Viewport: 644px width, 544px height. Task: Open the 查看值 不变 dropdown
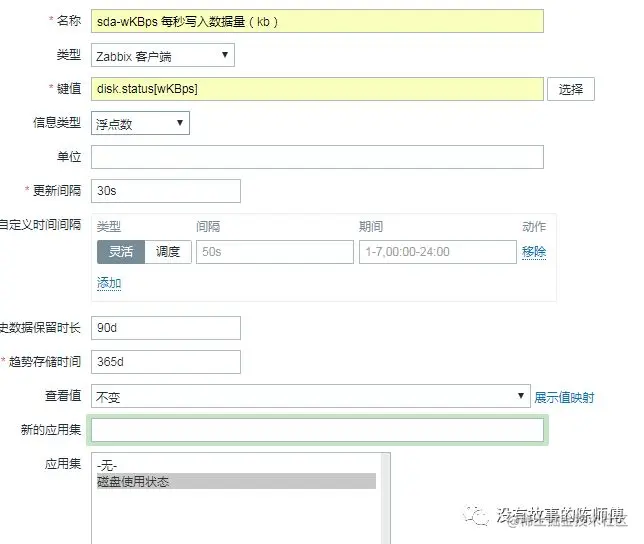click(310, 396)
